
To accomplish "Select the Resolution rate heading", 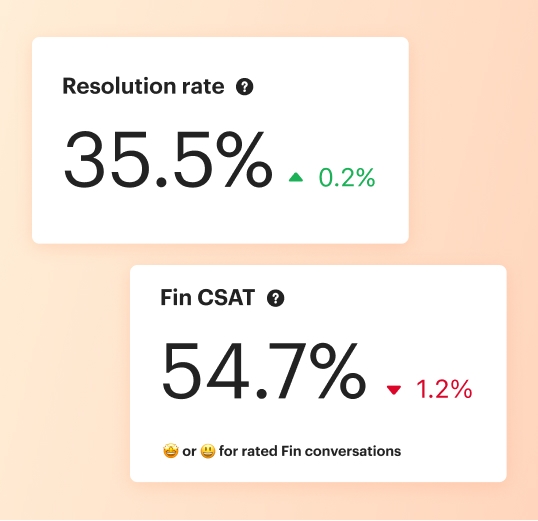I will tap(143, 86).
